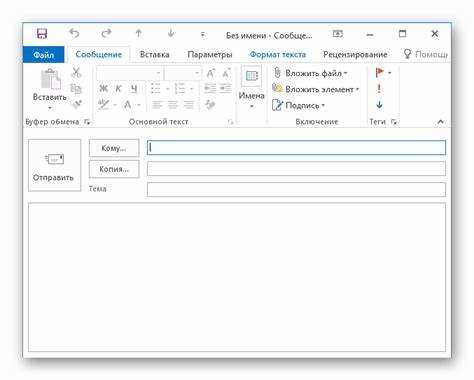474x380 pixels.
Task: Expand font color dropdown arrow
Action: [139, 105]
